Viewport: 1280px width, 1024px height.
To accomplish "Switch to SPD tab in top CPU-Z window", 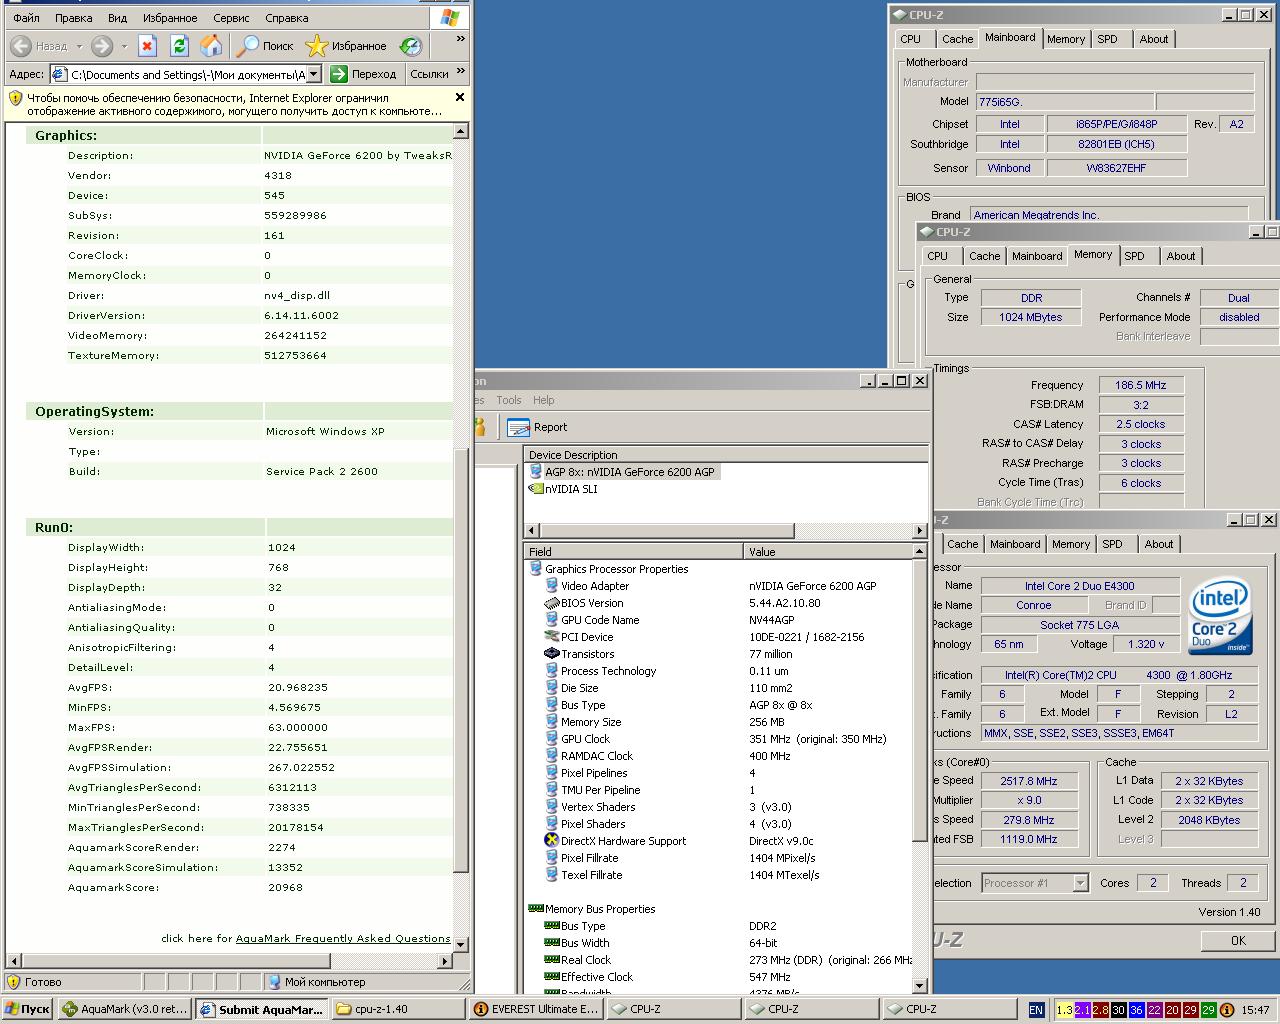I will [x=1107, y=39].
